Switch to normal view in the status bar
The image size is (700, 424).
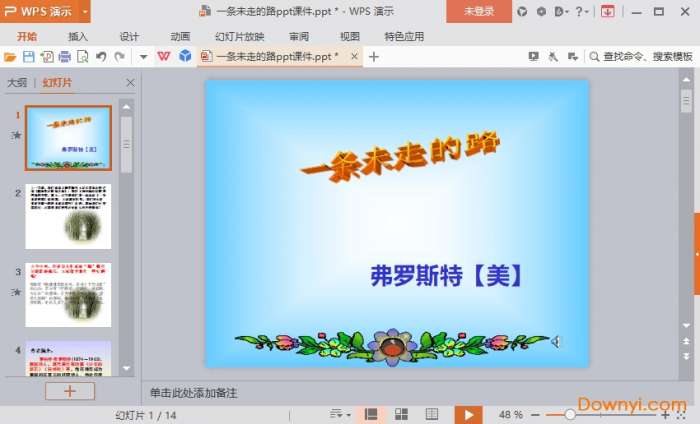371,415
